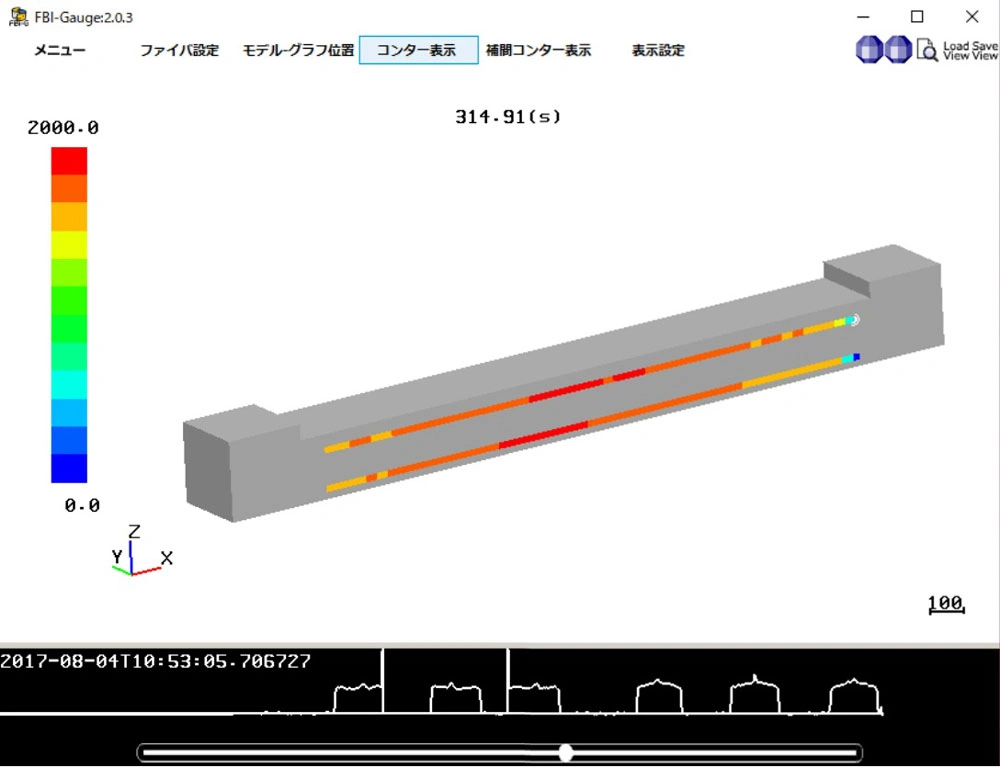Click the time slider handle
The image size is (1000, 768).
566,752
